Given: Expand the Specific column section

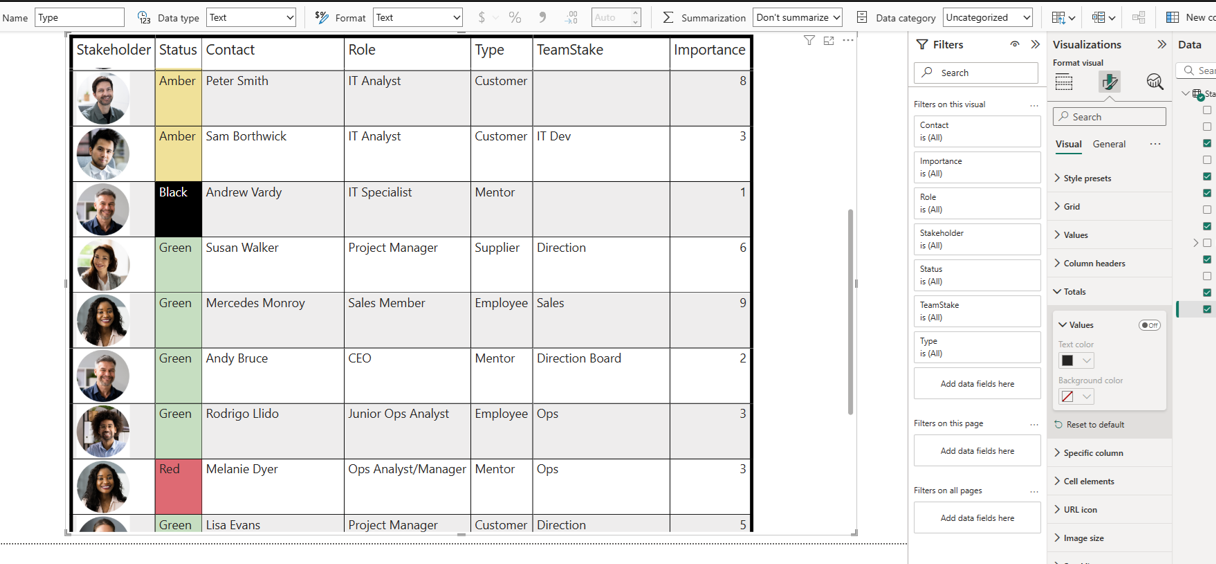Looking at the screenshot, I should (1110, 453).
